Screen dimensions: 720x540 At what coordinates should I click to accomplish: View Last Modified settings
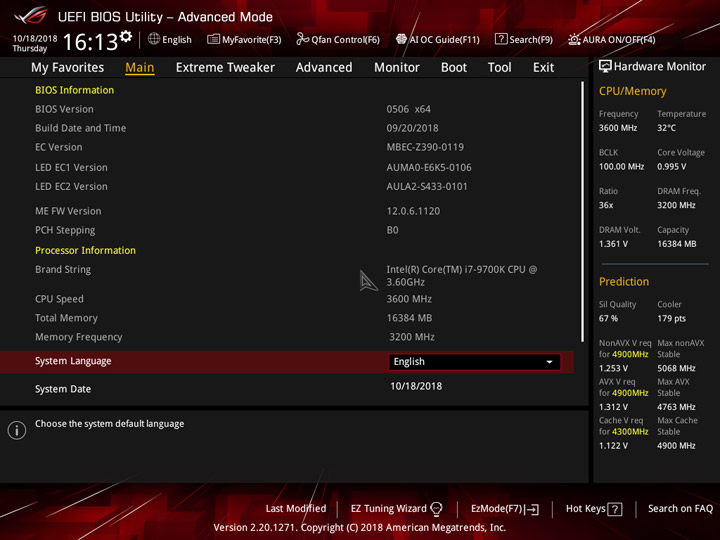pos(296,508)
